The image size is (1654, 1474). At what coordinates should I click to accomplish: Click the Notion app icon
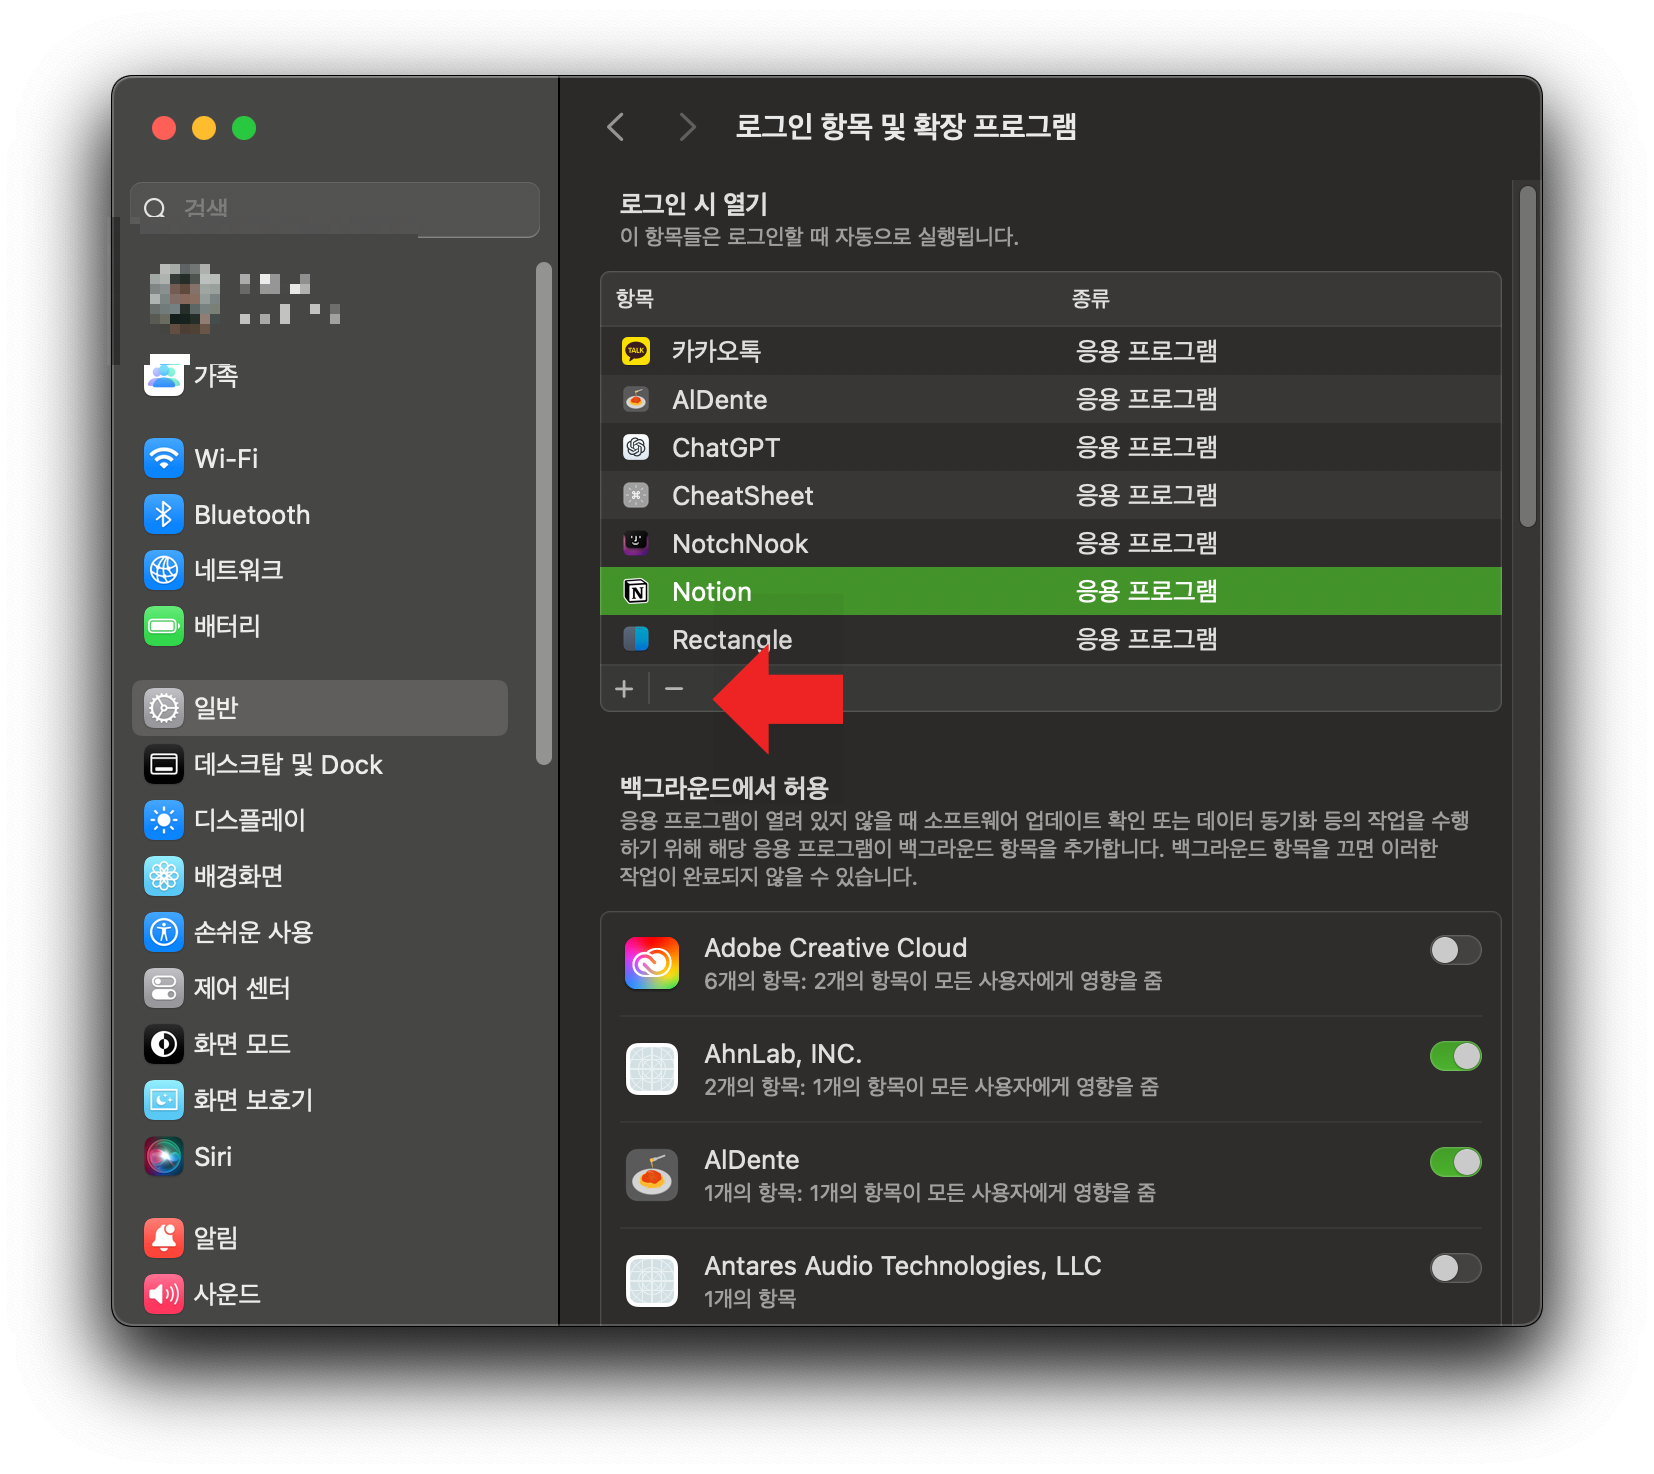636,591
